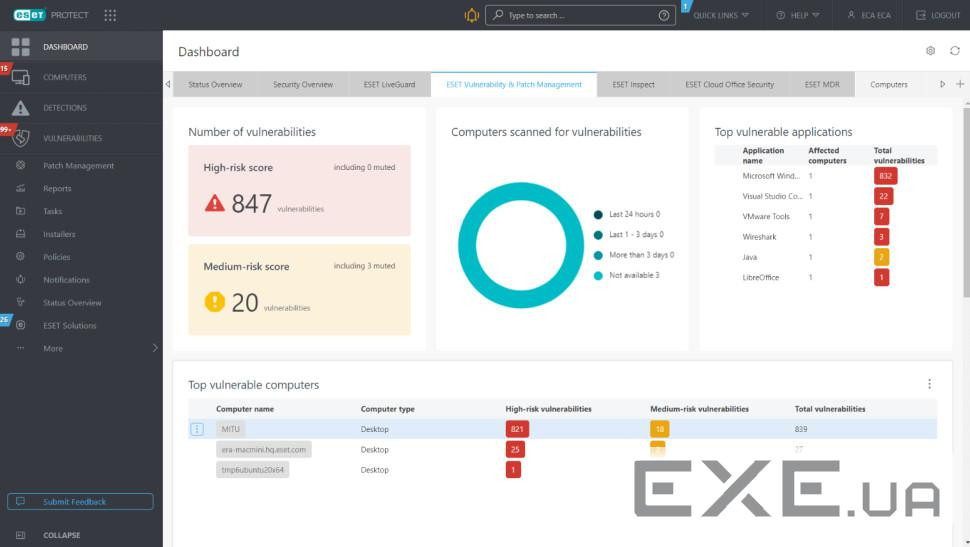Switch to the Status Overview tab
Image resolution: width=970 pixels, height=547 pixels.
[215, 84]
